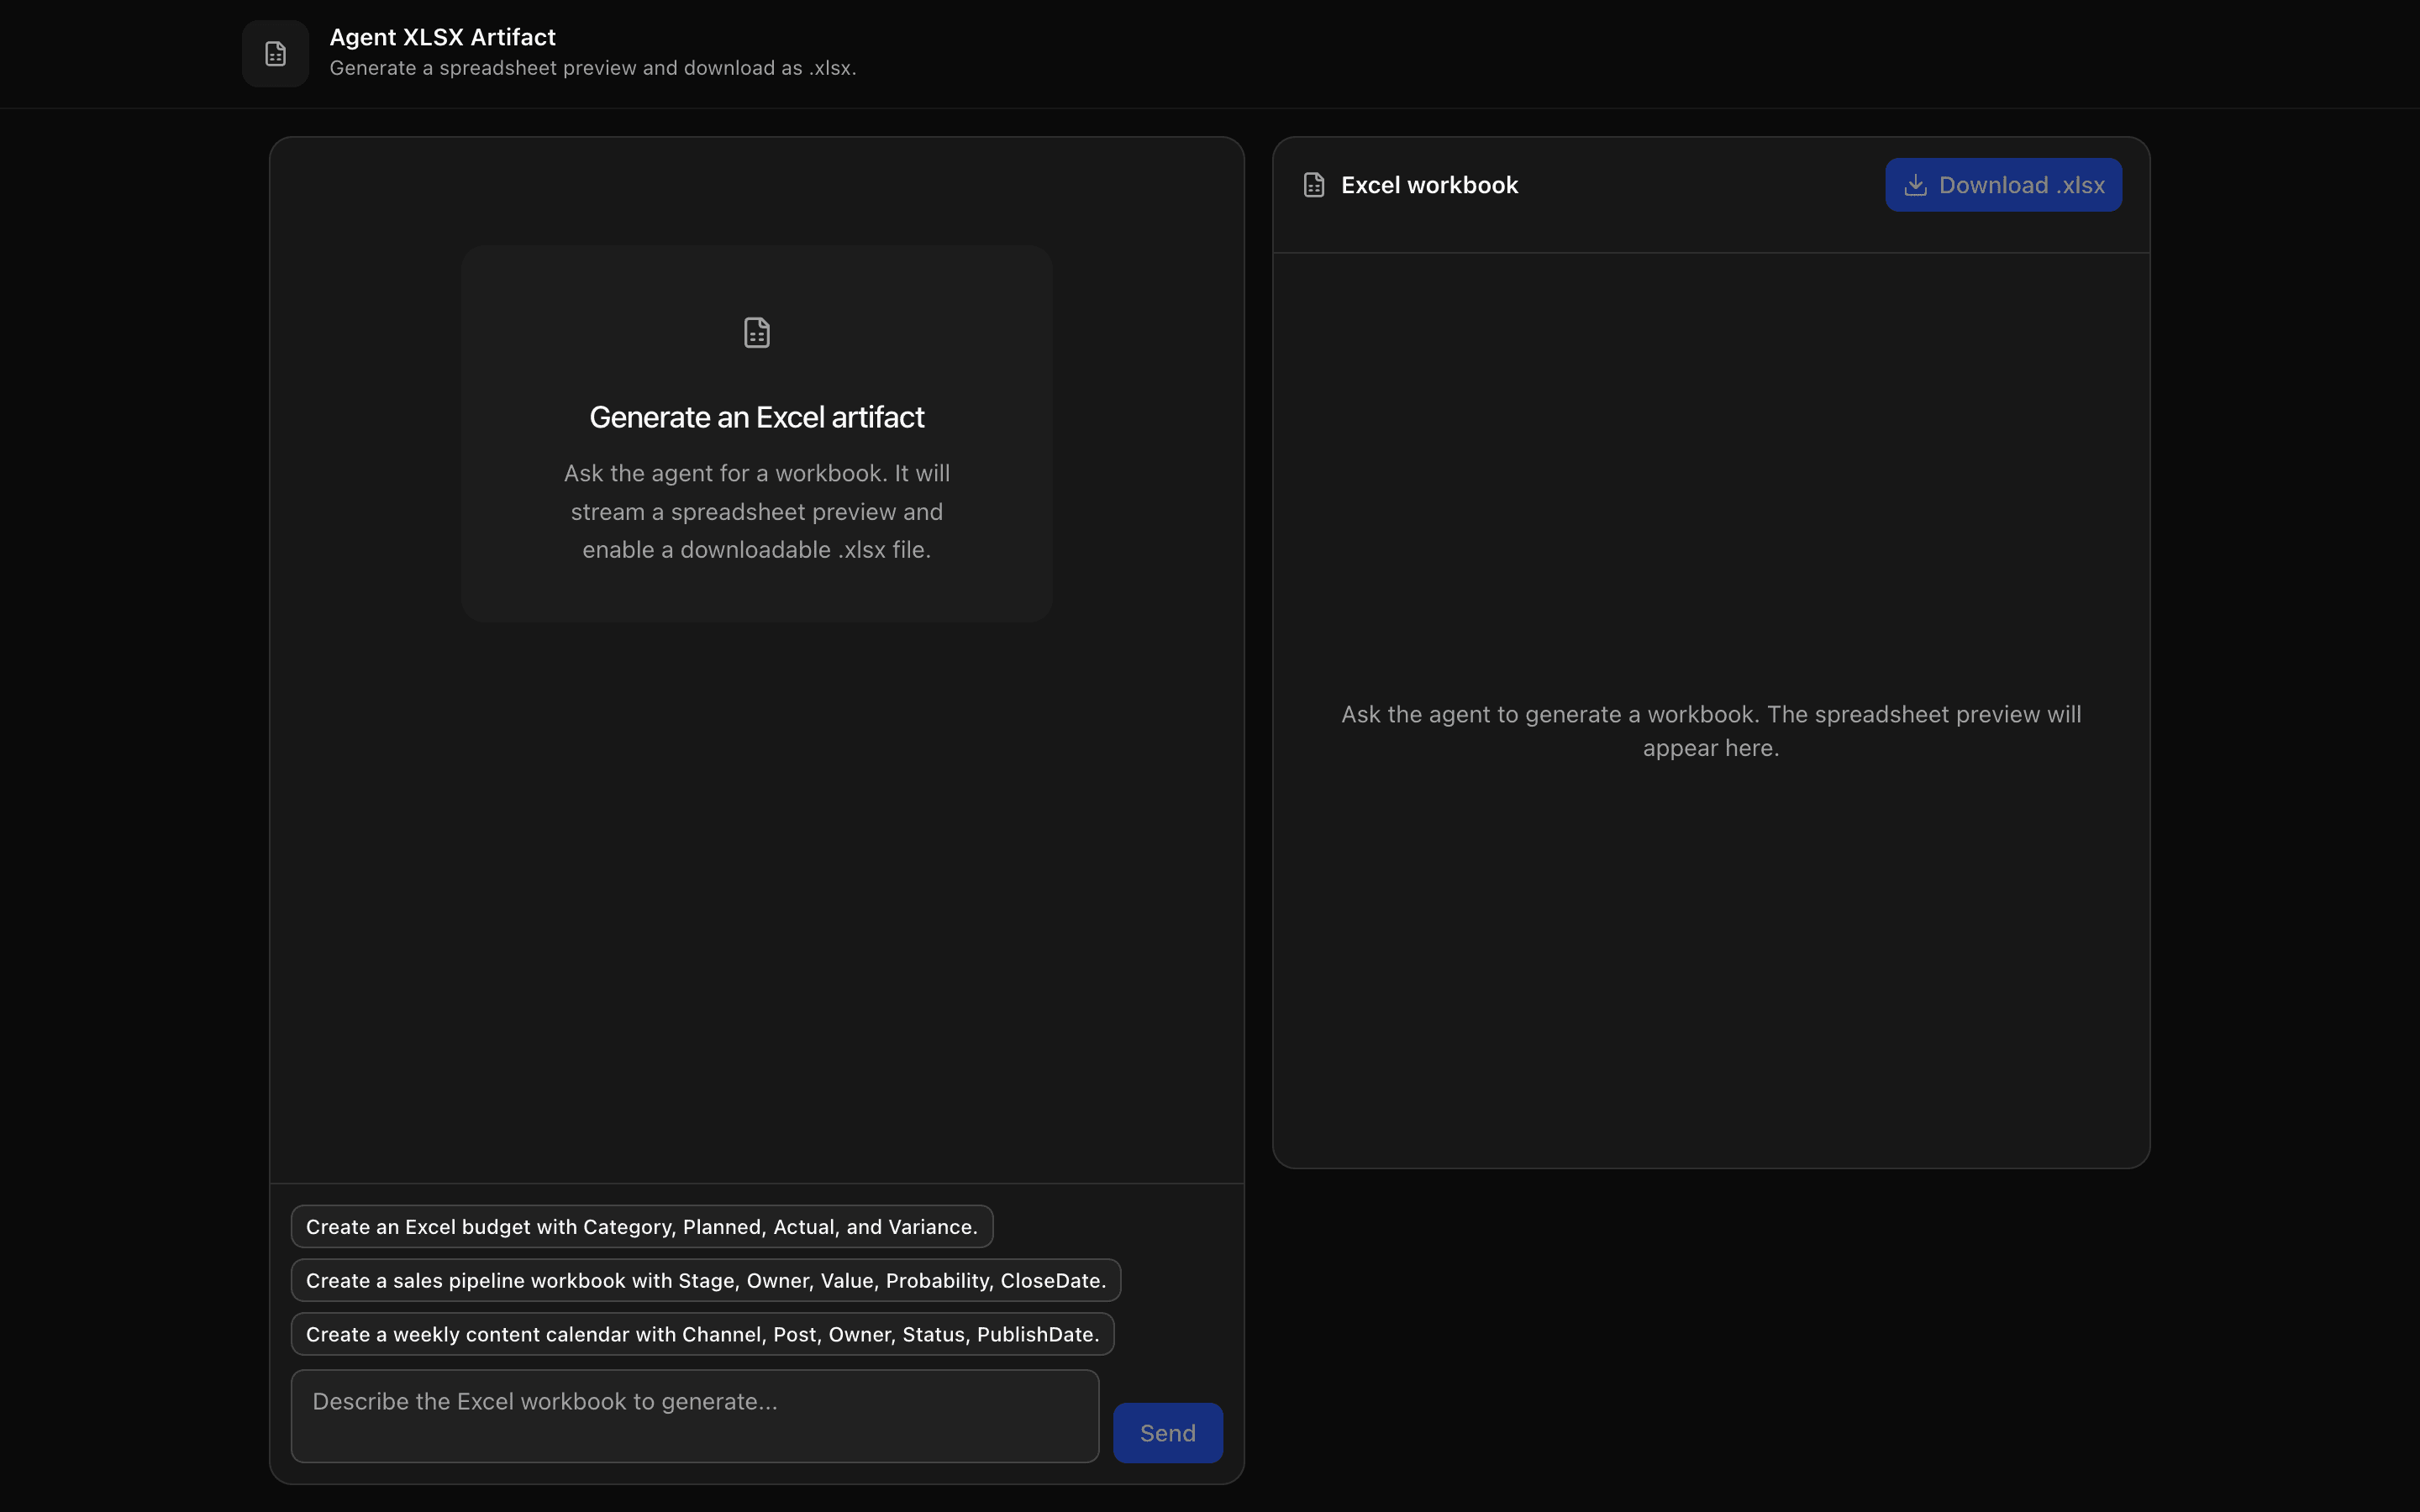Viewport: 2420px width, 1512px height.
Task: Click the download arrow icon in Download .xlsx
Action: (1915, 185)
